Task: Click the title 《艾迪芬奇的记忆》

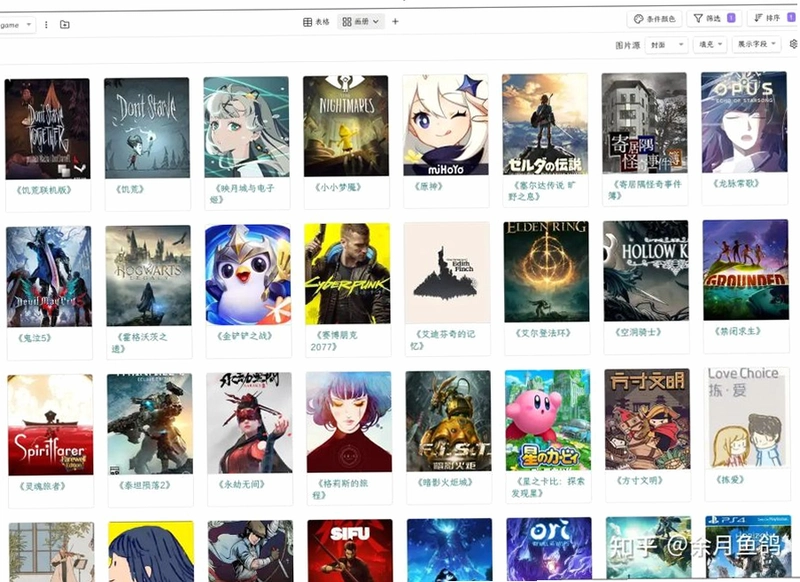Action: pos(442,340)
